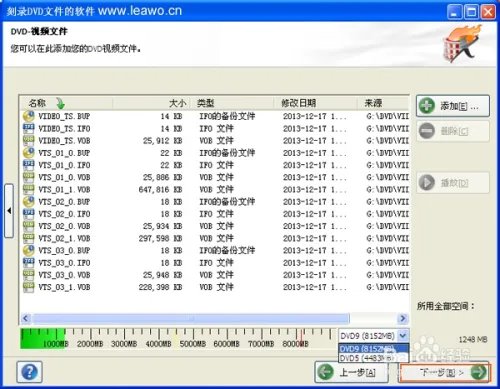Click the IFO icon beside VTS_03_0.IFO

point(29,263)
